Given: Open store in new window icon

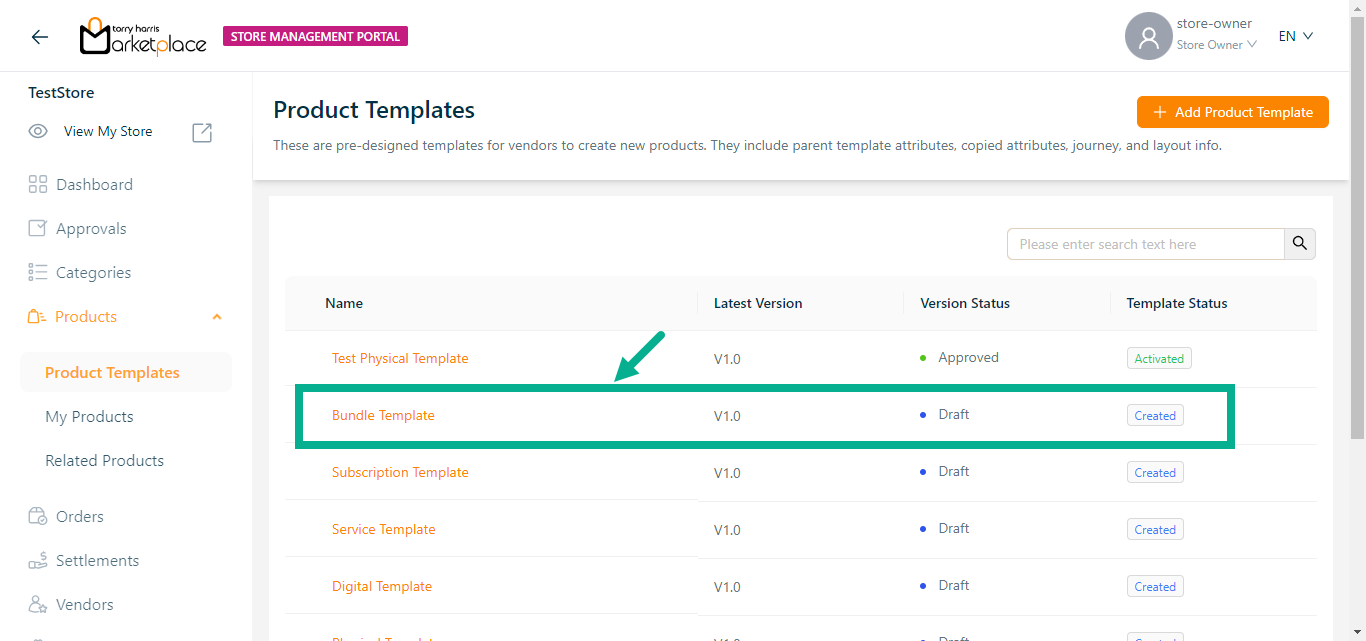Looking at the screenshot, I should (202, 132).
